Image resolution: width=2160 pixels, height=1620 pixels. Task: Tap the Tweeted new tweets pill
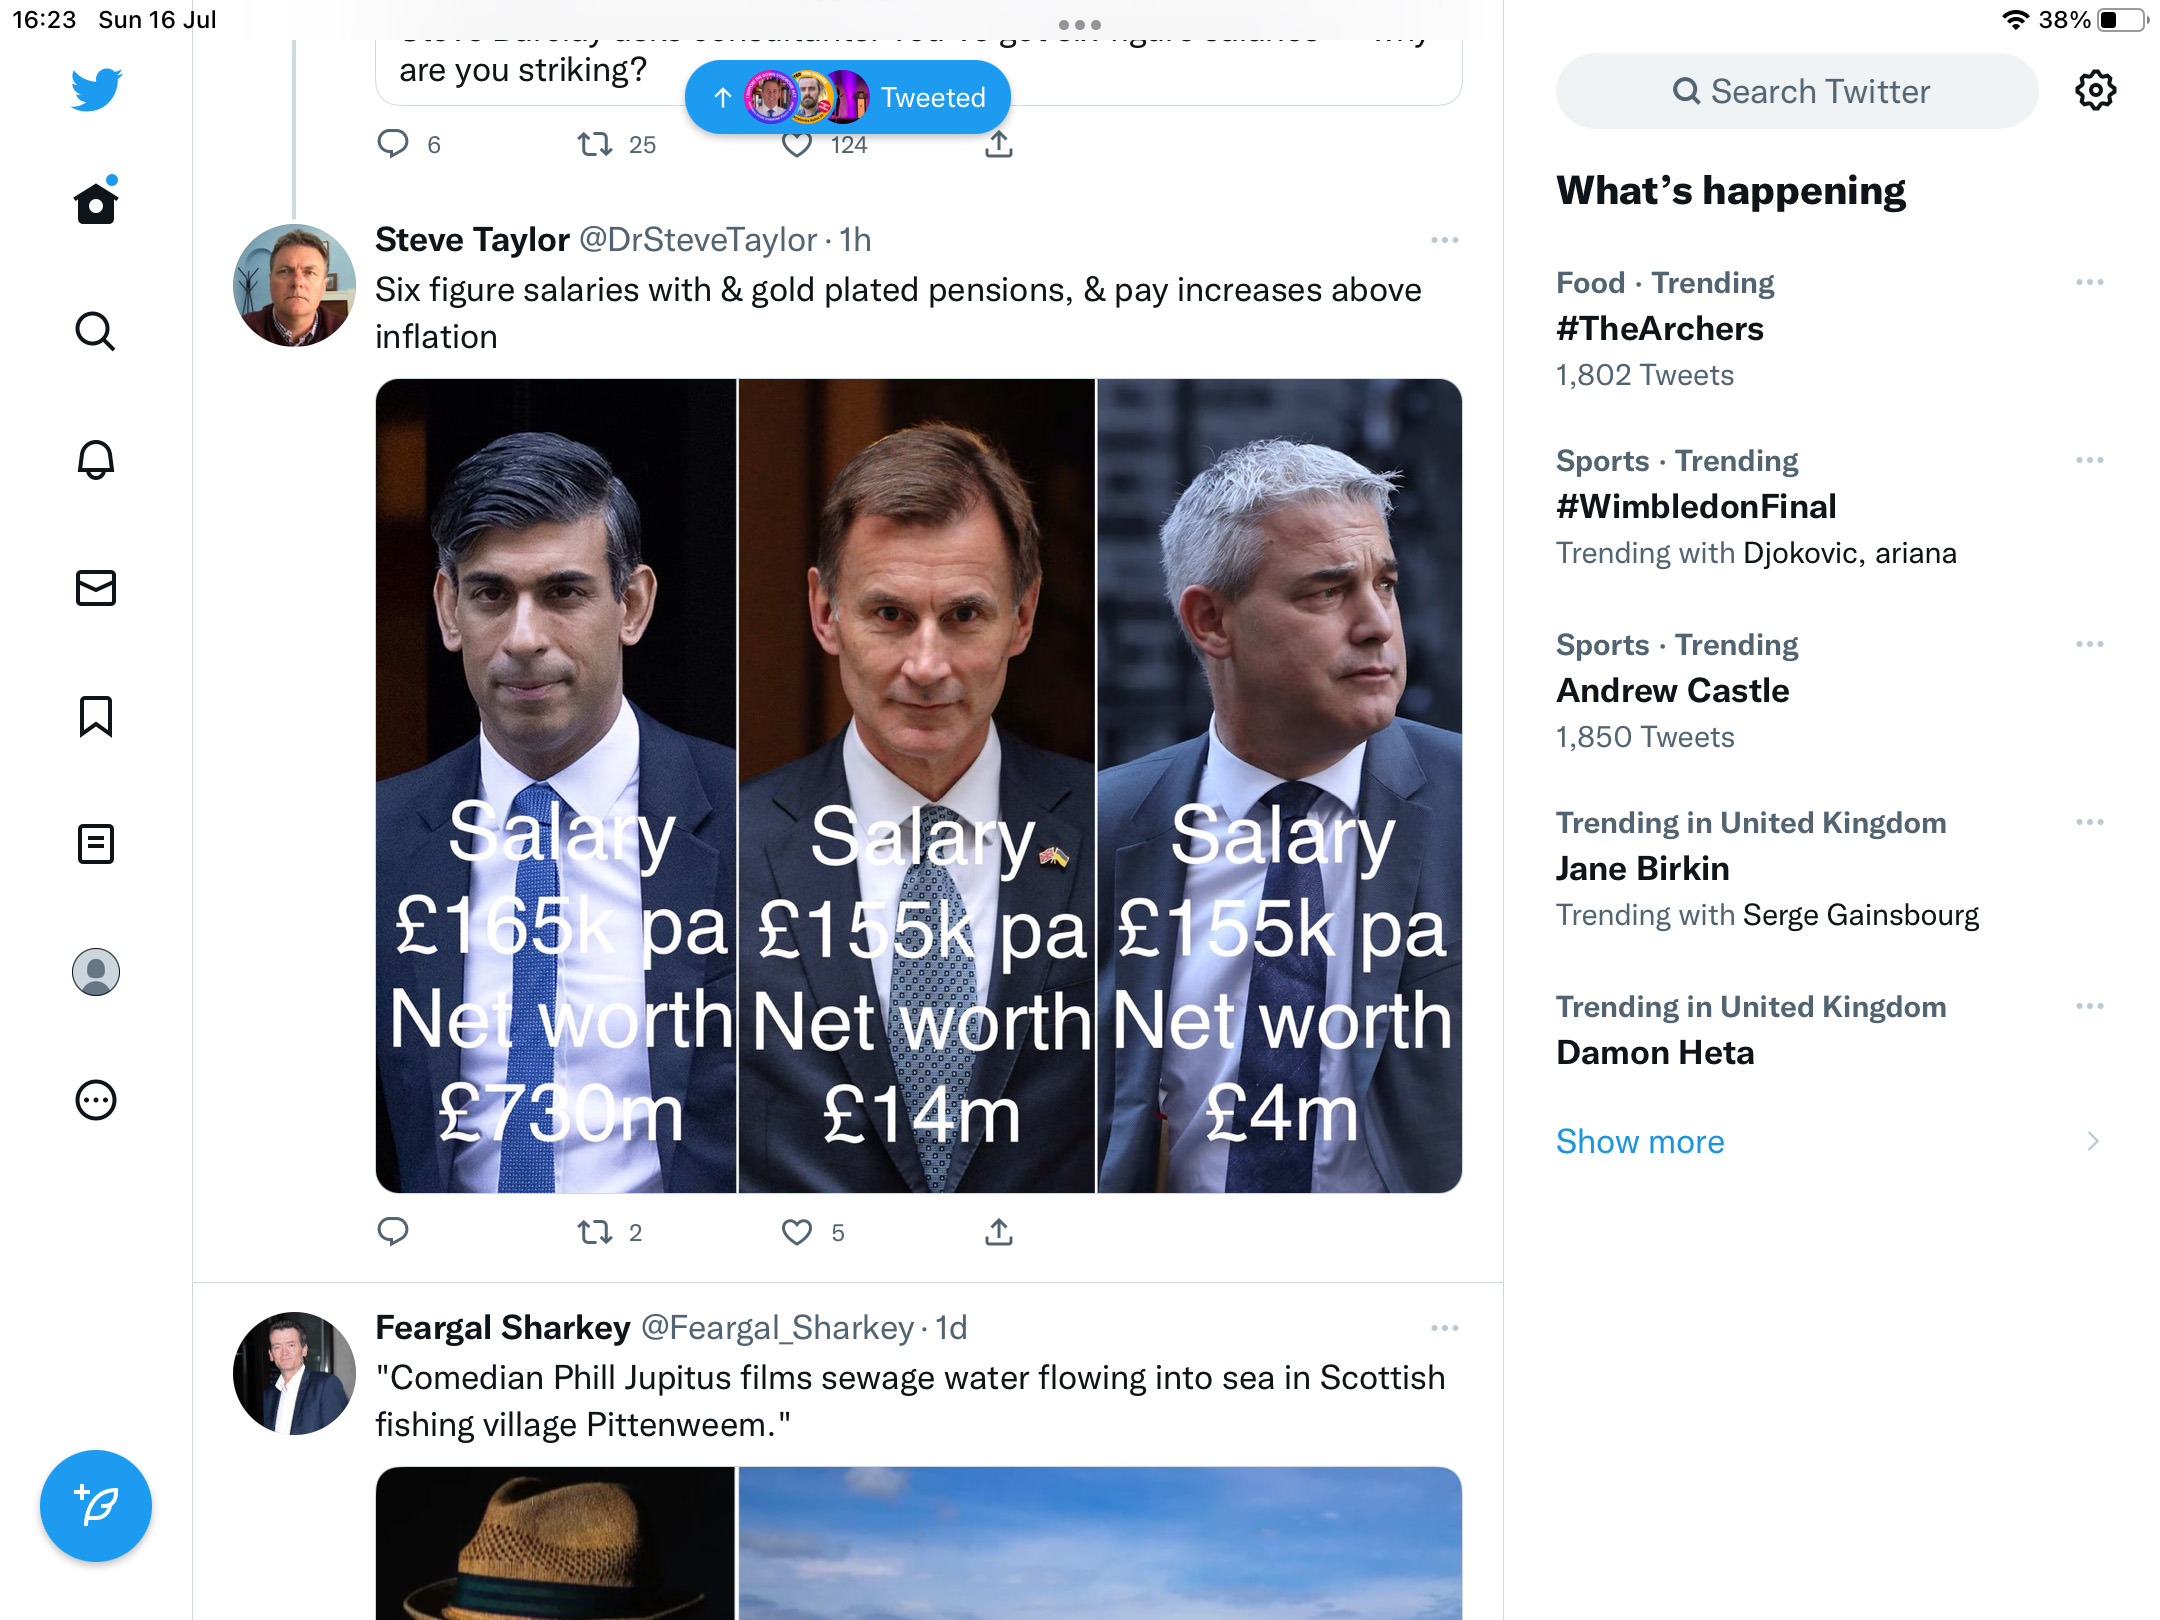[848, 97]
